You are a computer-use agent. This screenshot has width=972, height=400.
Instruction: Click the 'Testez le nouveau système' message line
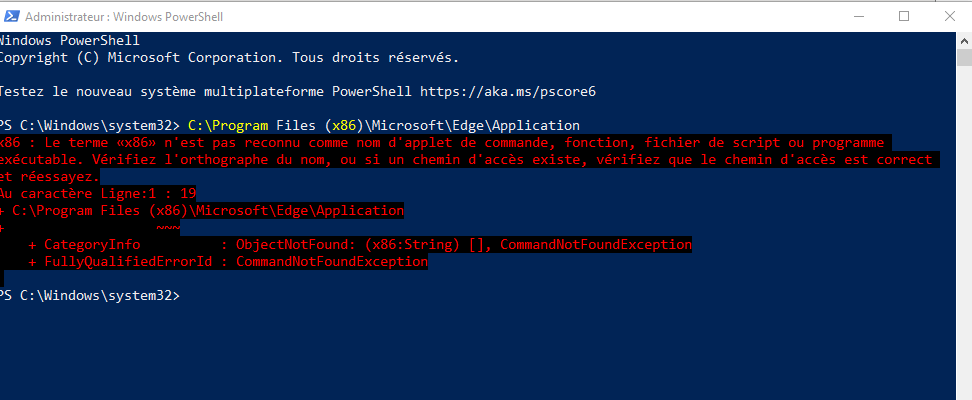point(298,92)
